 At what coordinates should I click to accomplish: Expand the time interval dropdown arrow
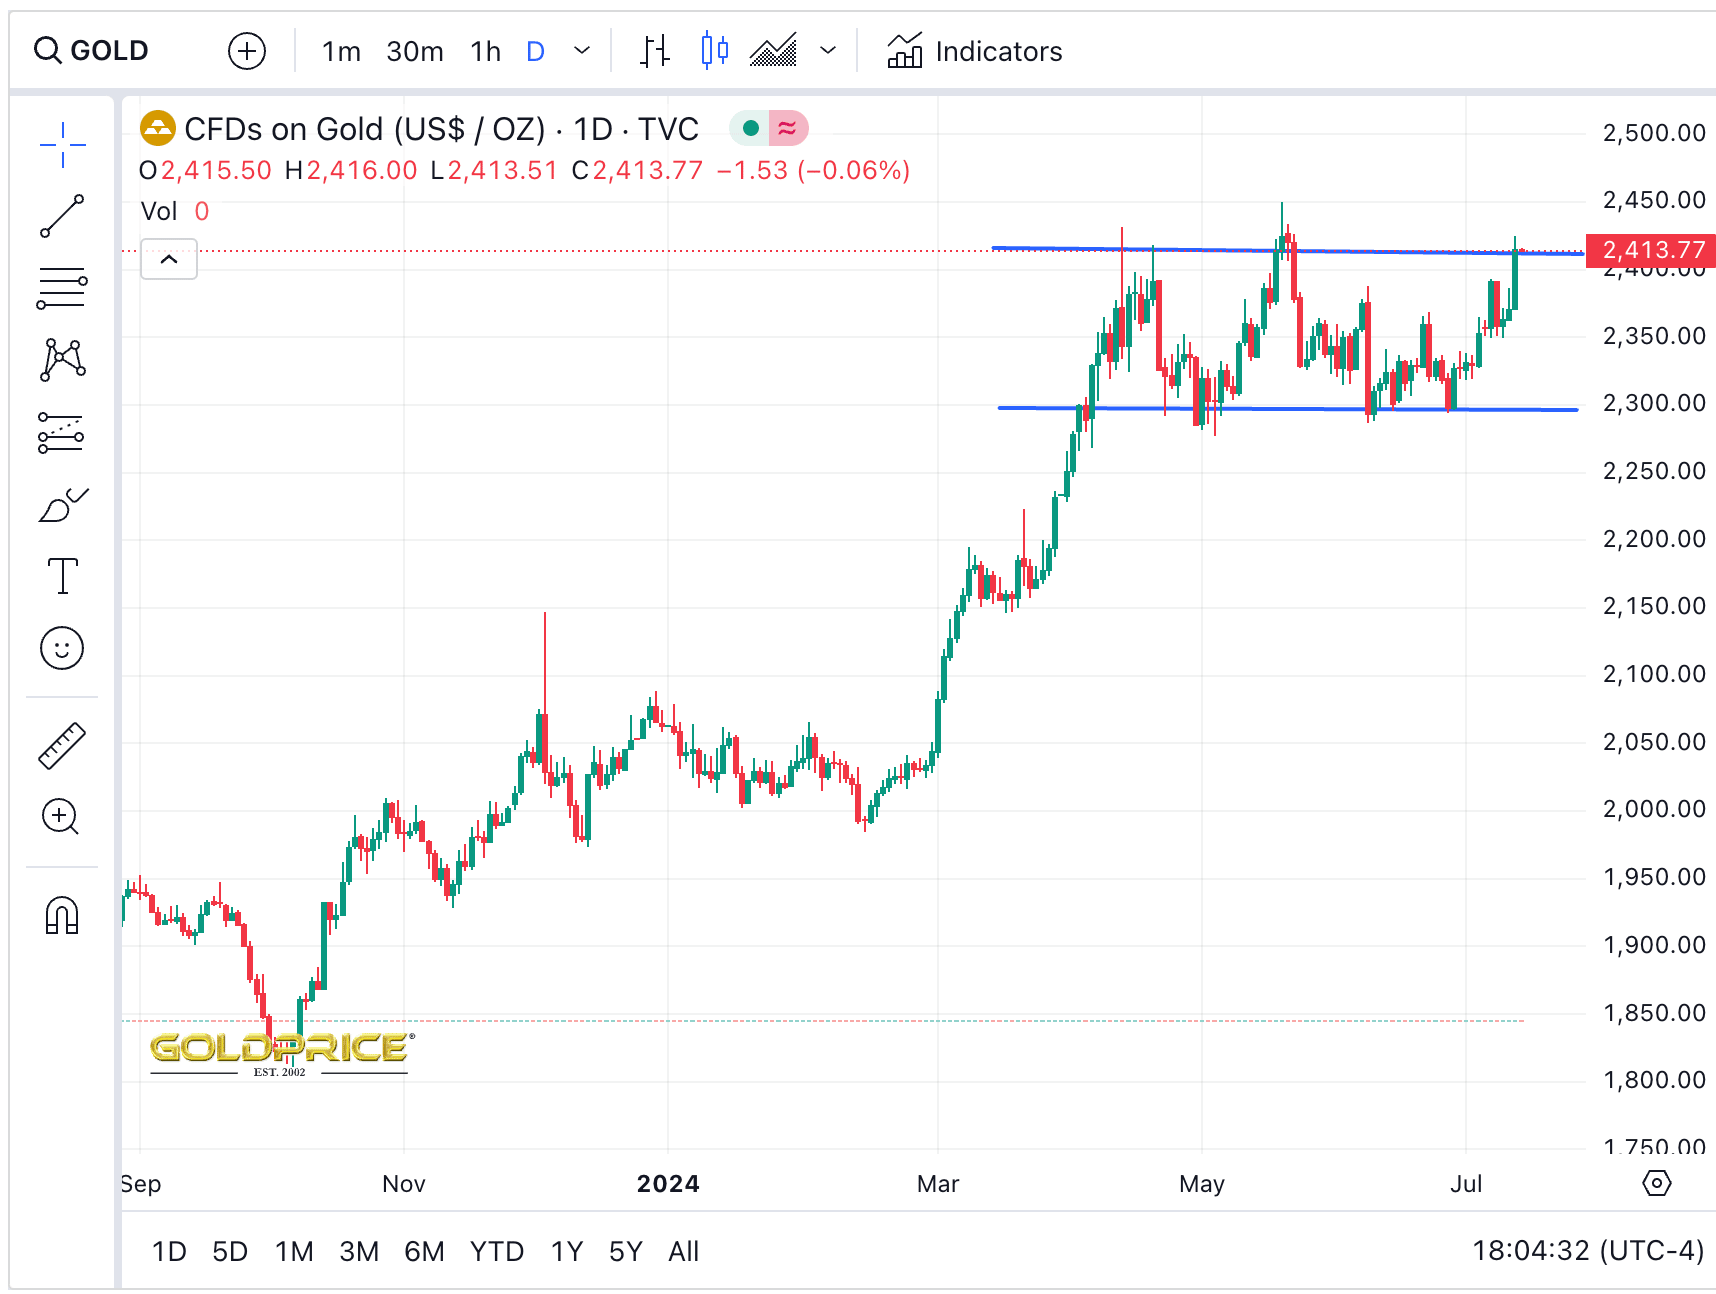(582, 51)
